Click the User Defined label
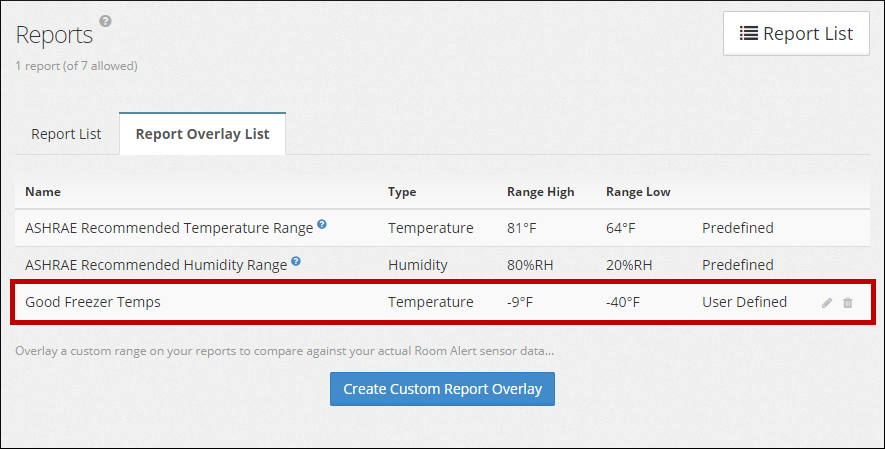 [x=744, y=302]
